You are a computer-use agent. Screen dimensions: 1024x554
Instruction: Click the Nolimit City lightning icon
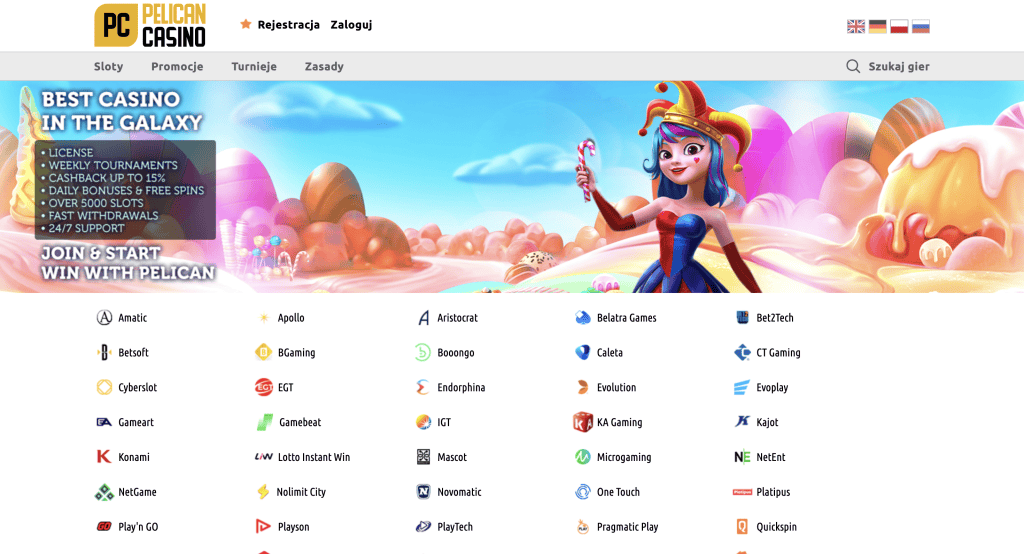(x=263, y=491)
